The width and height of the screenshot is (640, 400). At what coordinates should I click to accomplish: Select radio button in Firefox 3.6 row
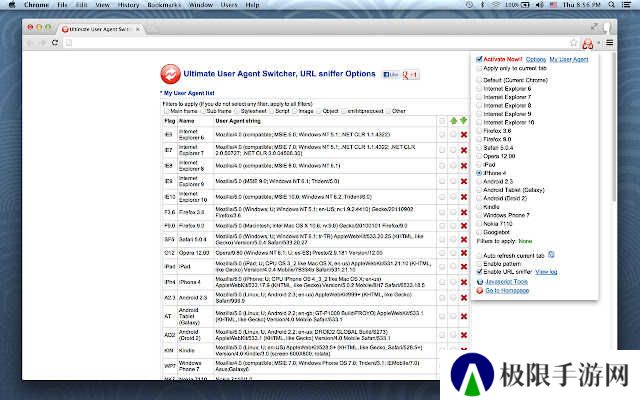(x=453, y=212)
